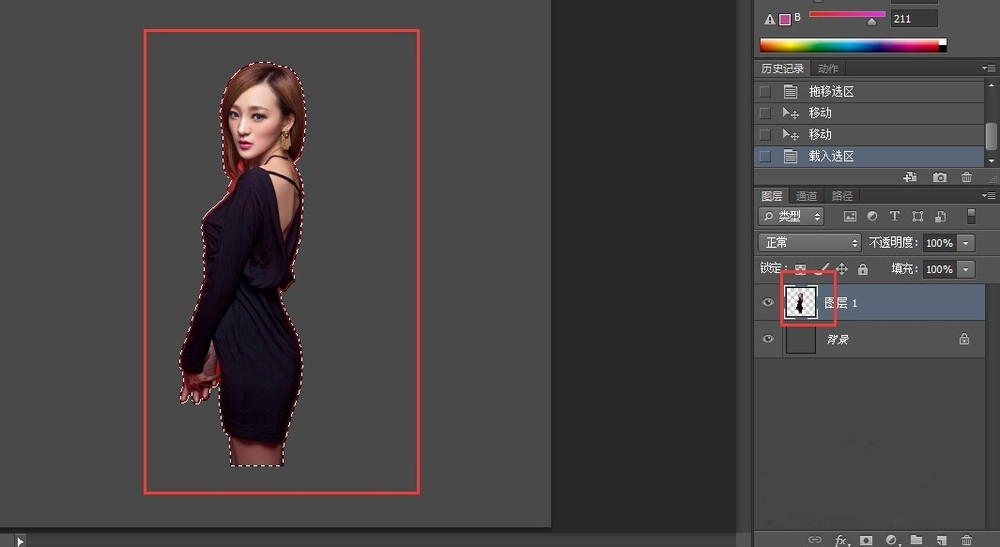Viewport: 1000px width, 547px height.
Task: Filter layers by smart objects icon
Action: pos(941,217)
